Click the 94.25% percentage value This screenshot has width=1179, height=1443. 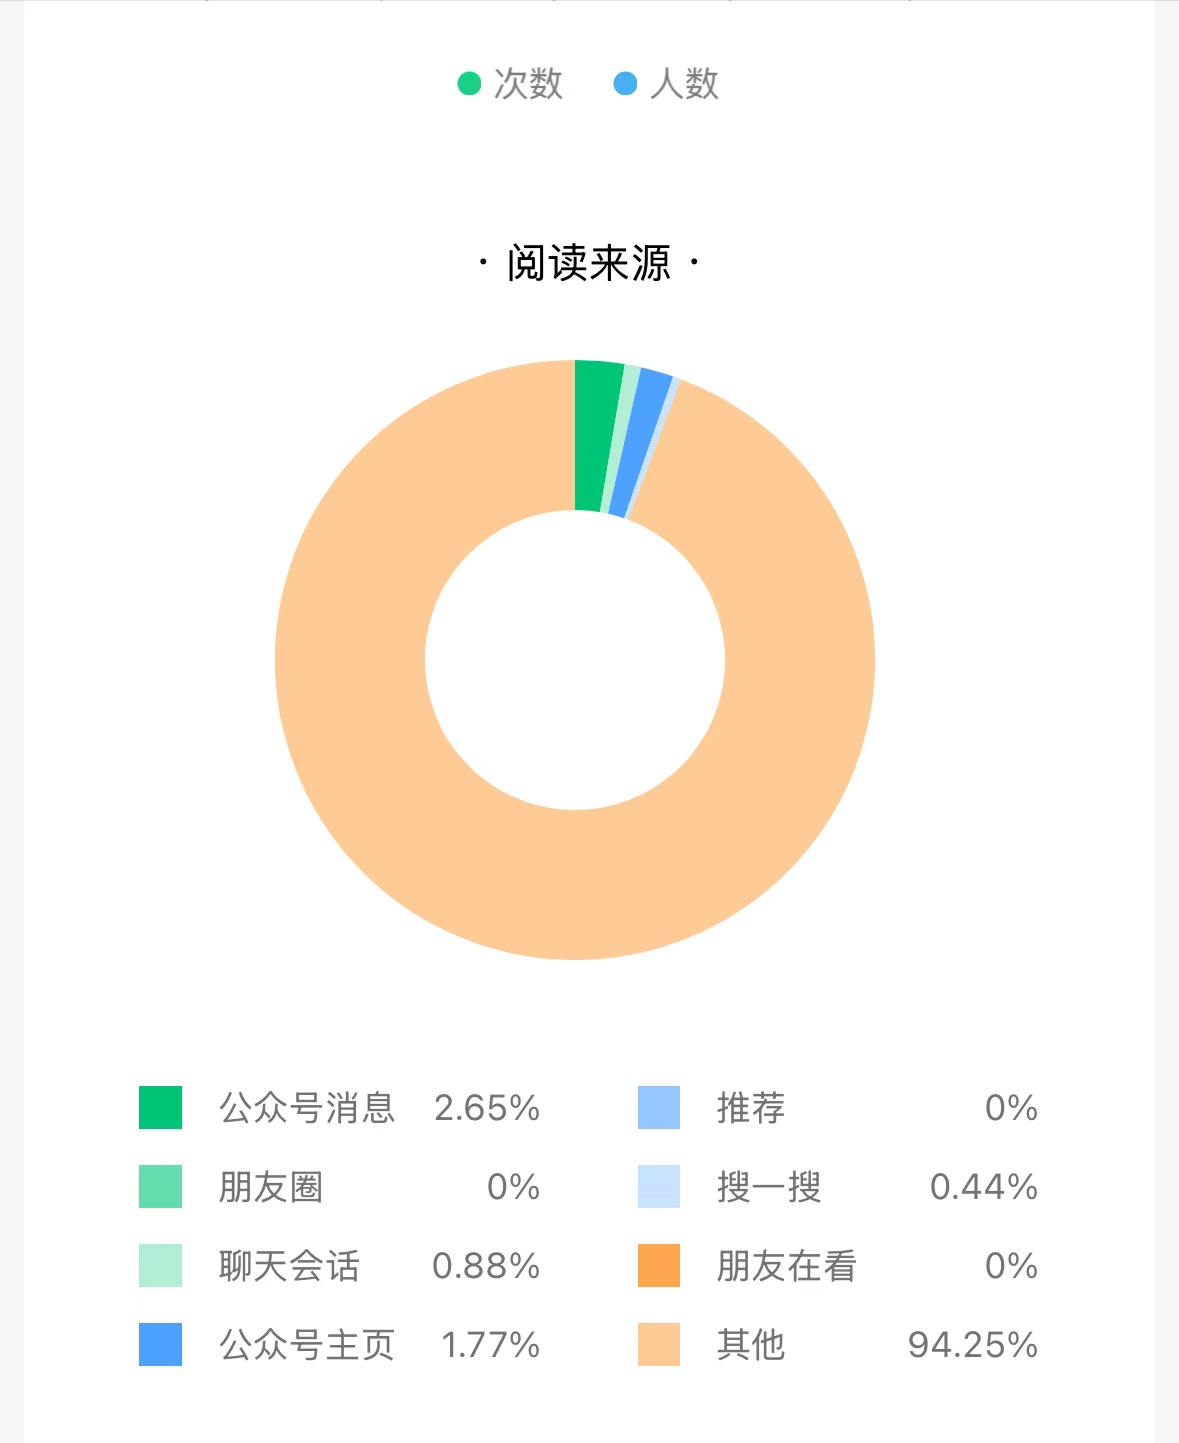pos(972,1345)
